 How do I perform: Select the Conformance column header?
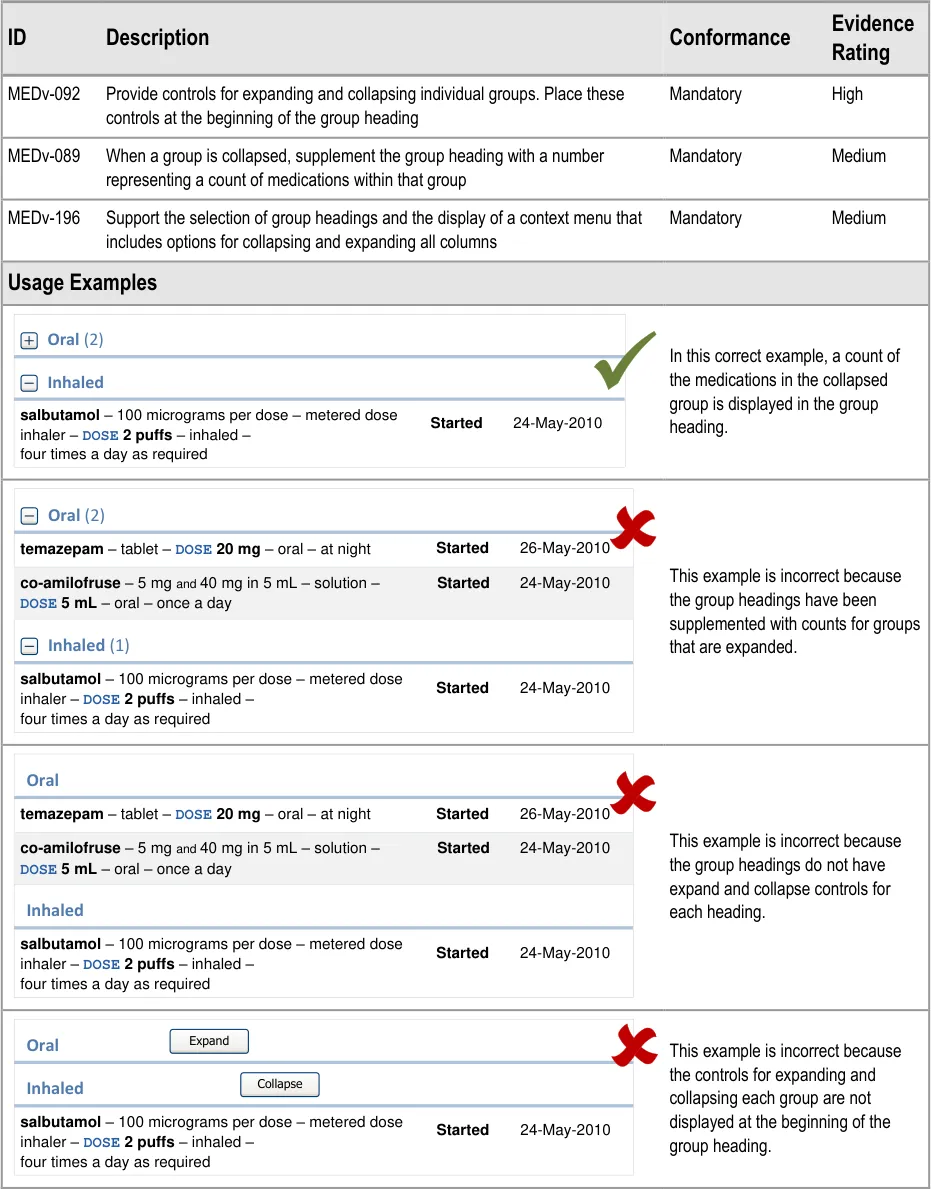[x=729, y=38]
